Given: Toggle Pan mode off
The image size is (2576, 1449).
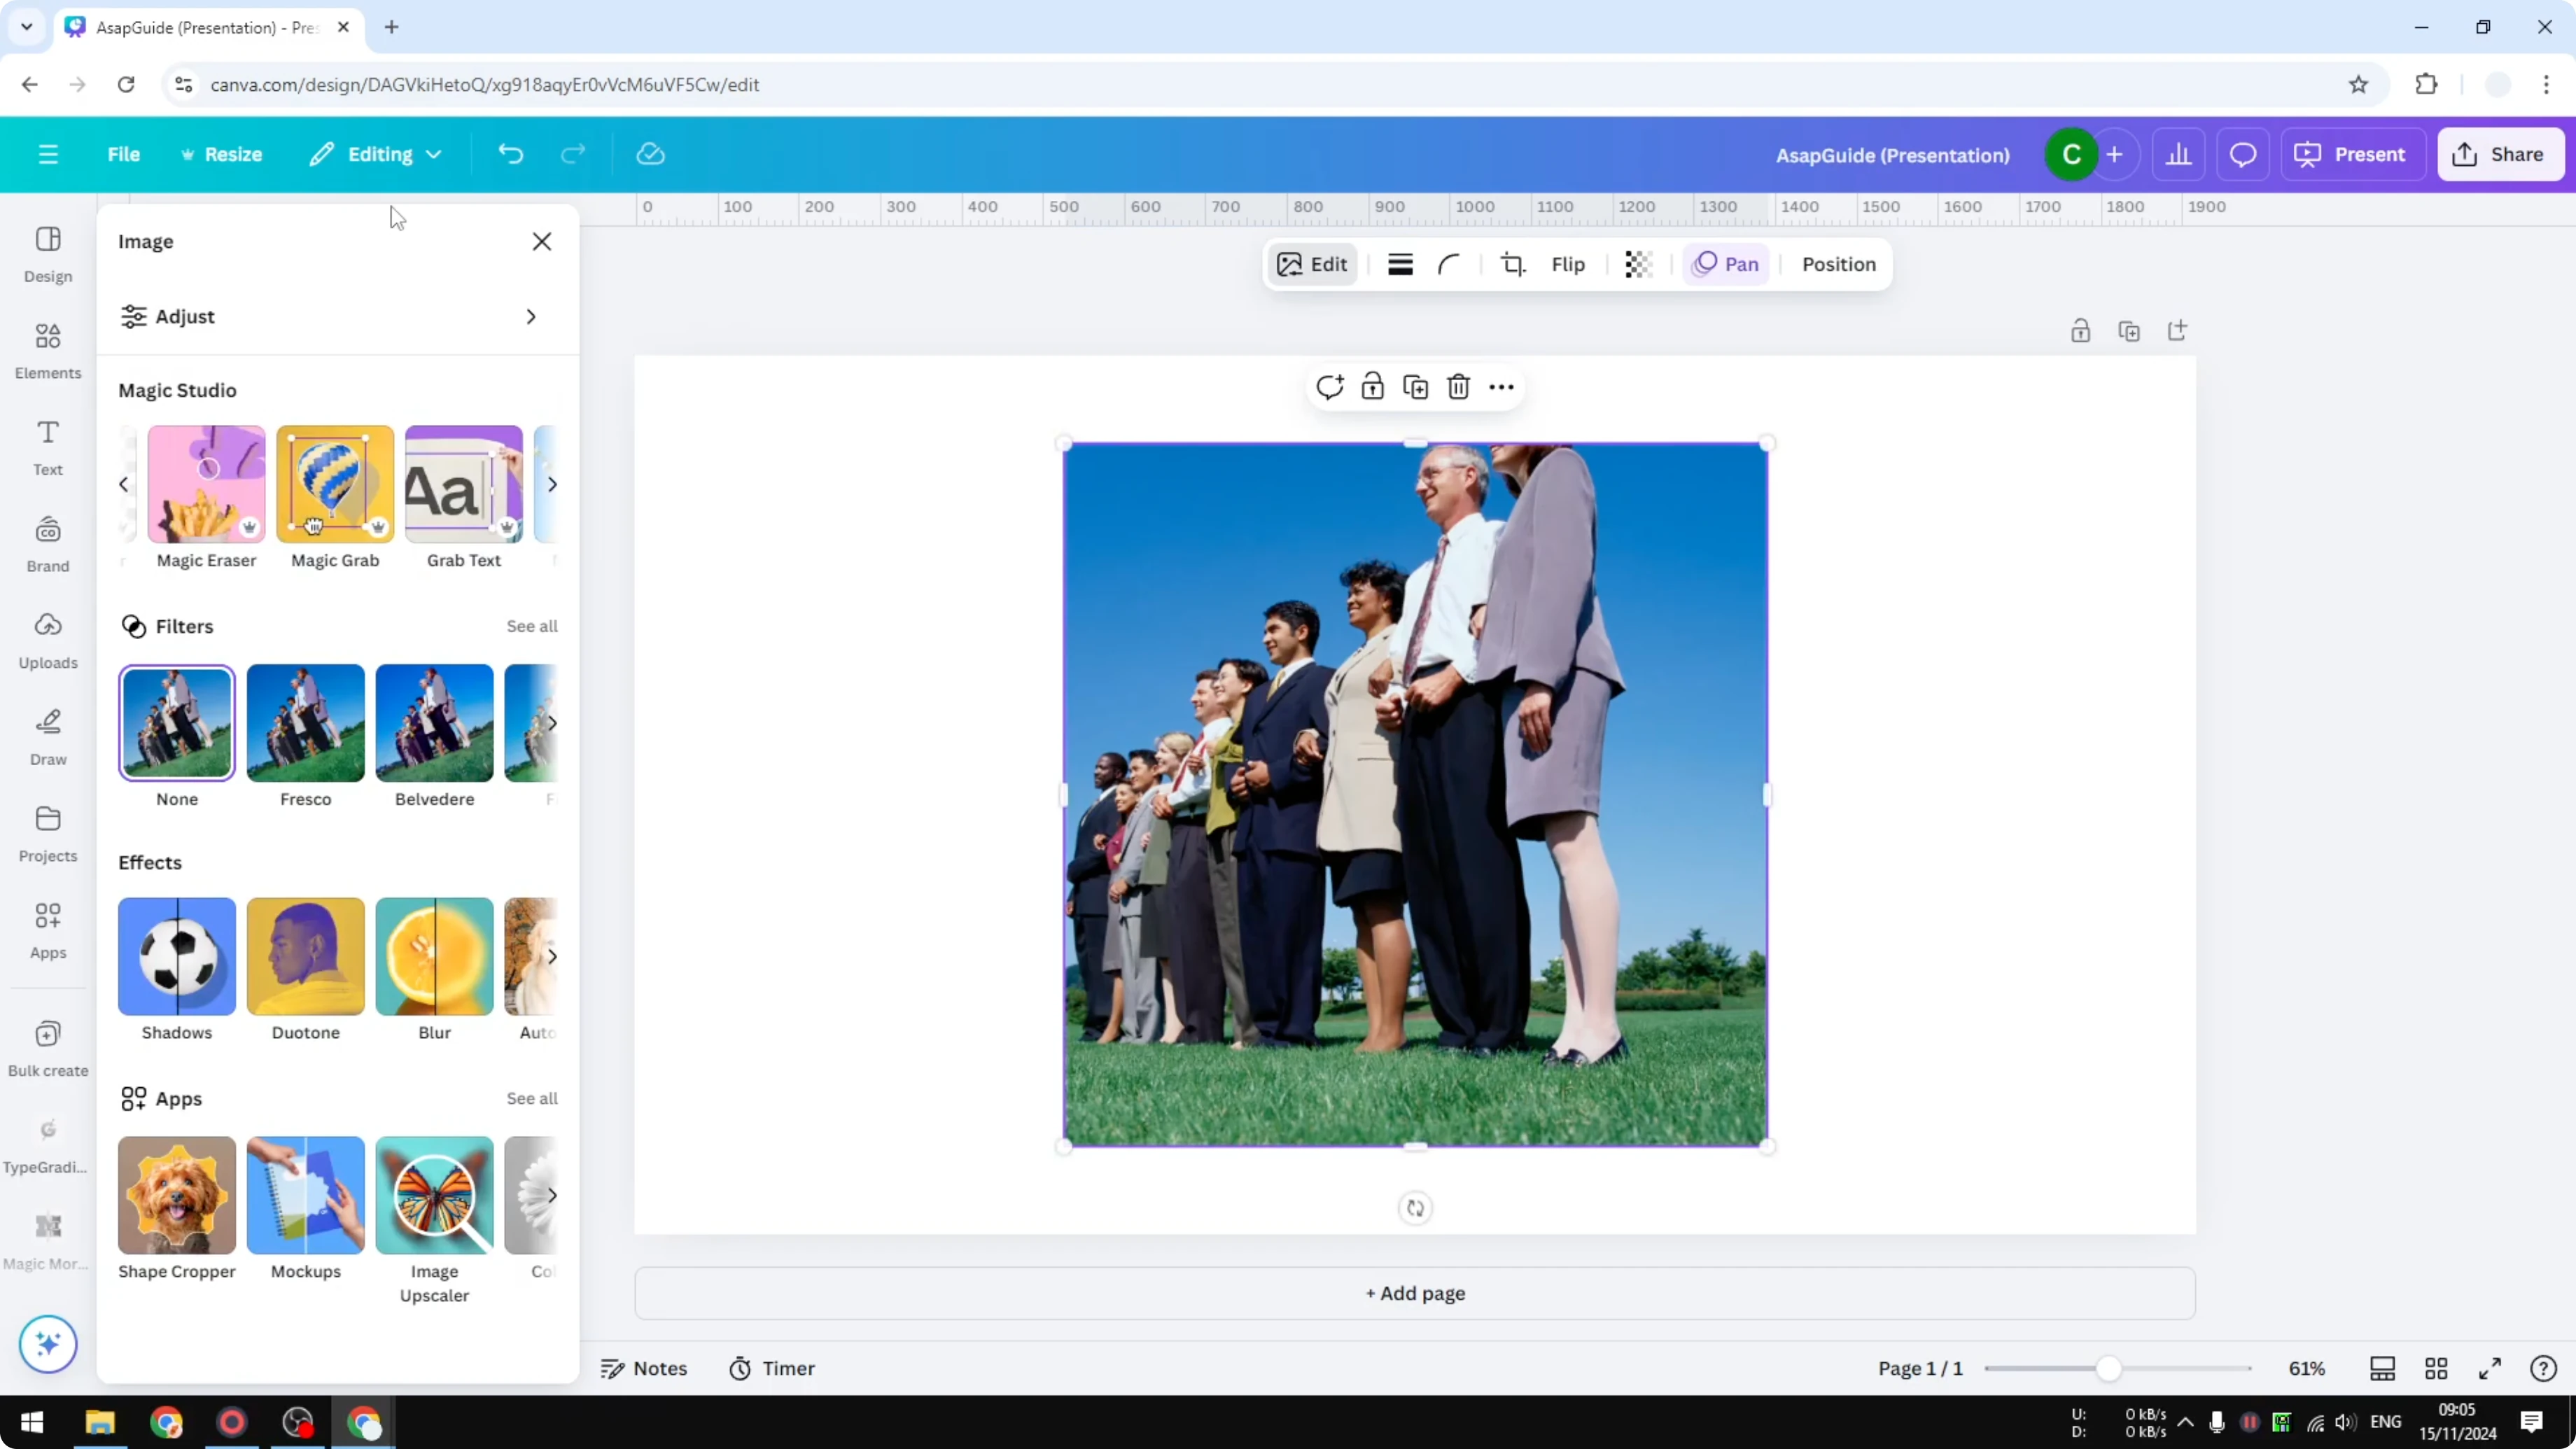Looking at the screenshot, I should tap(1725, 264).
